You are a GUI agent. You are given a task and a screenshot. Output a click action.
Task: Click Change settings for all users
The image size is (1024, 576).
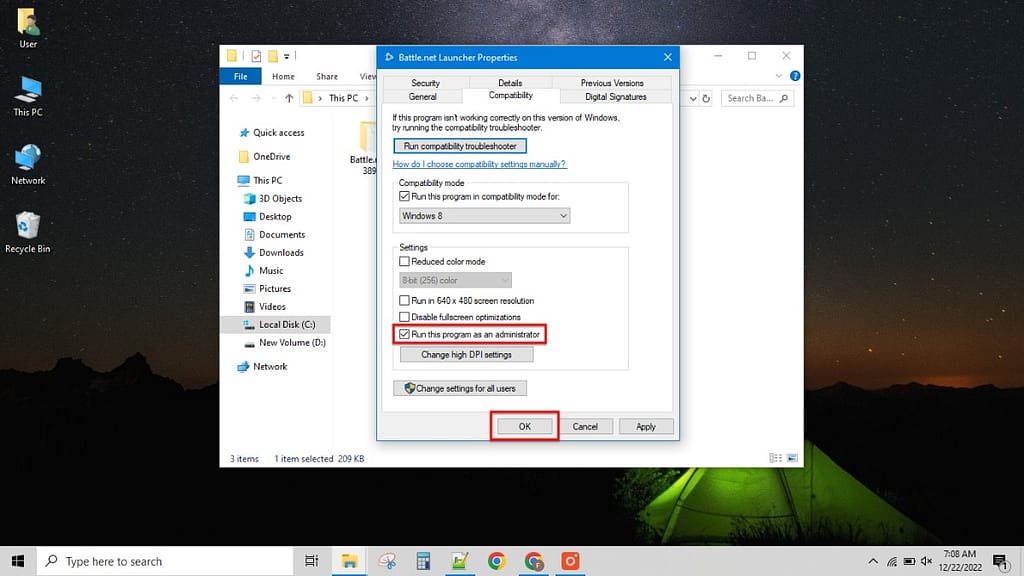coord(460,388)
